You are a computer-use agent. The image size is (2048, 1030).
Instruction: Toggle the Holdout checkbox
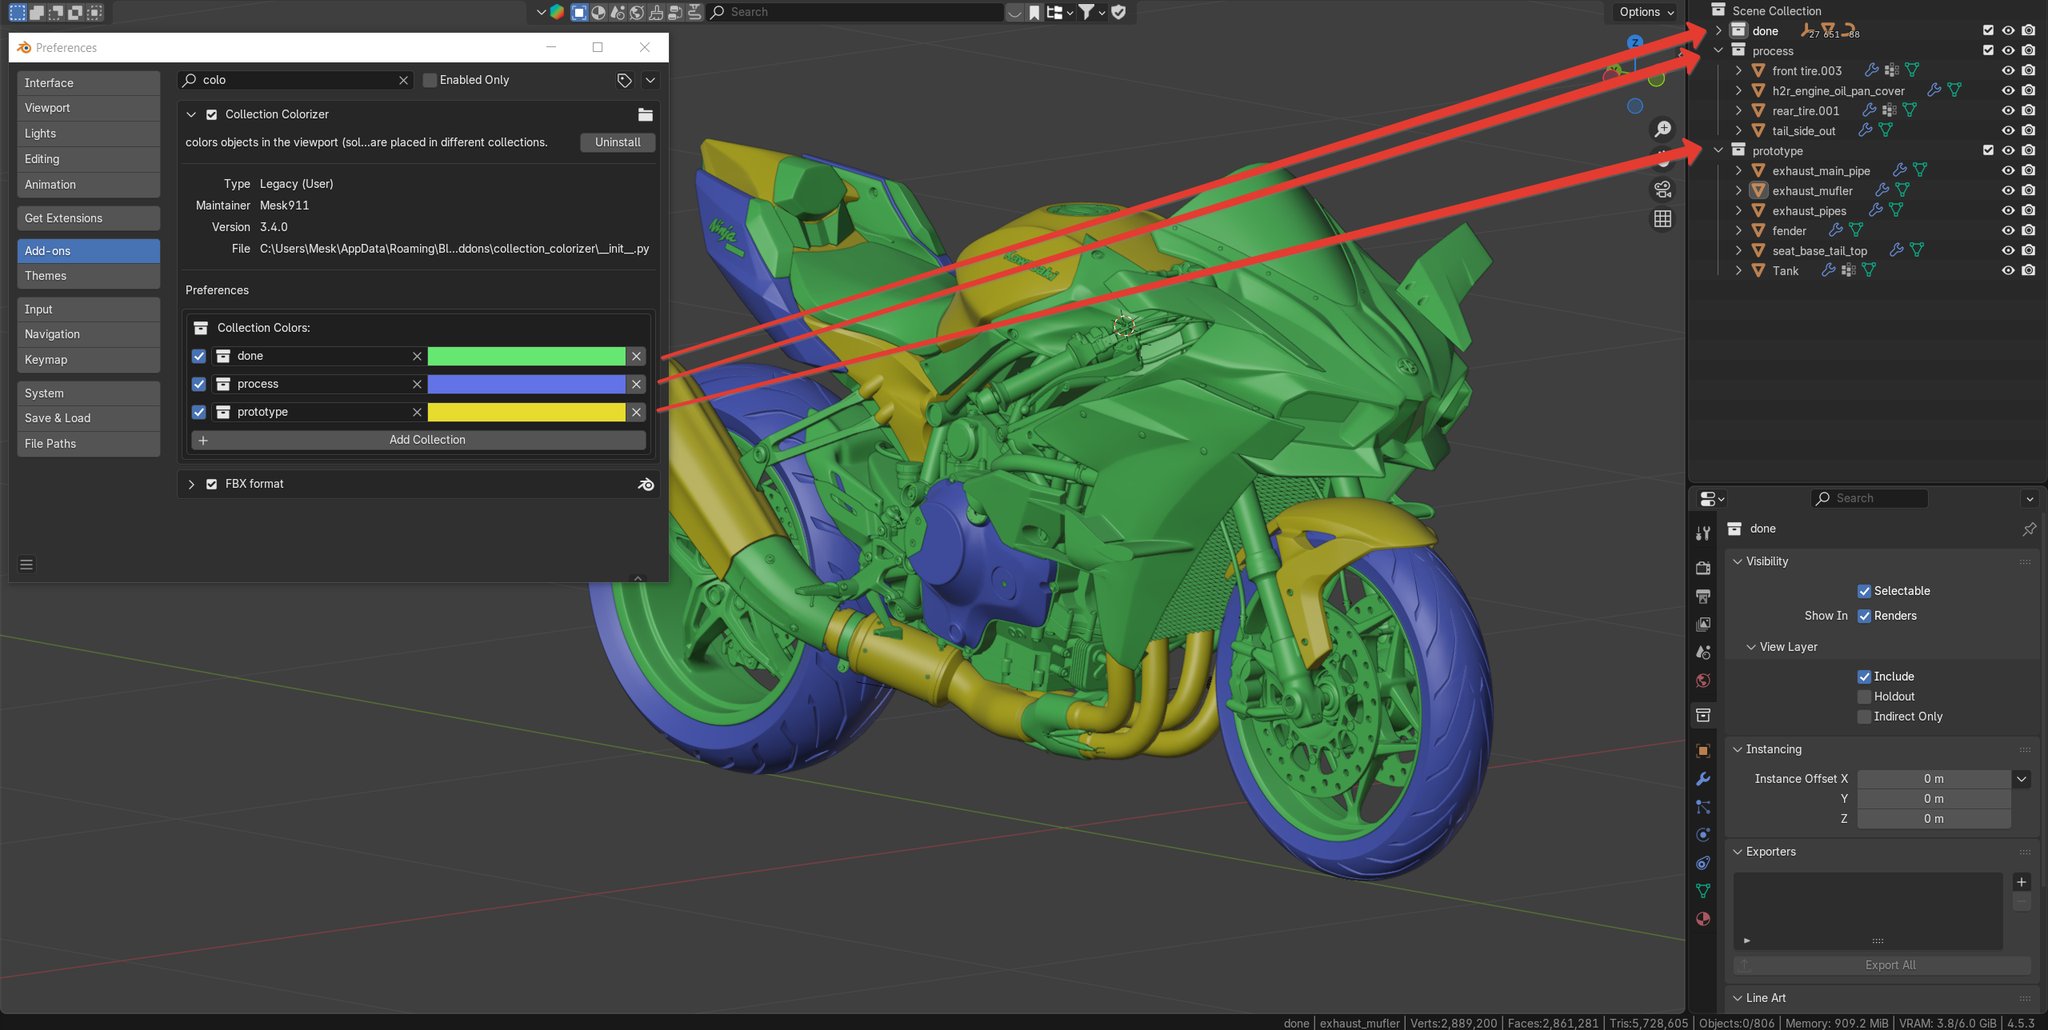tap(1864, 697)
